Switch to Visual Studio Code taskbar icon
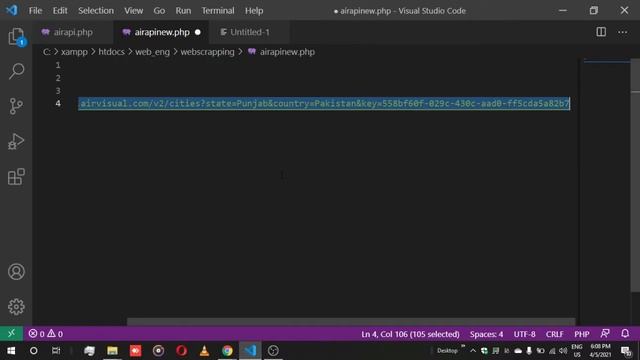 250,351
